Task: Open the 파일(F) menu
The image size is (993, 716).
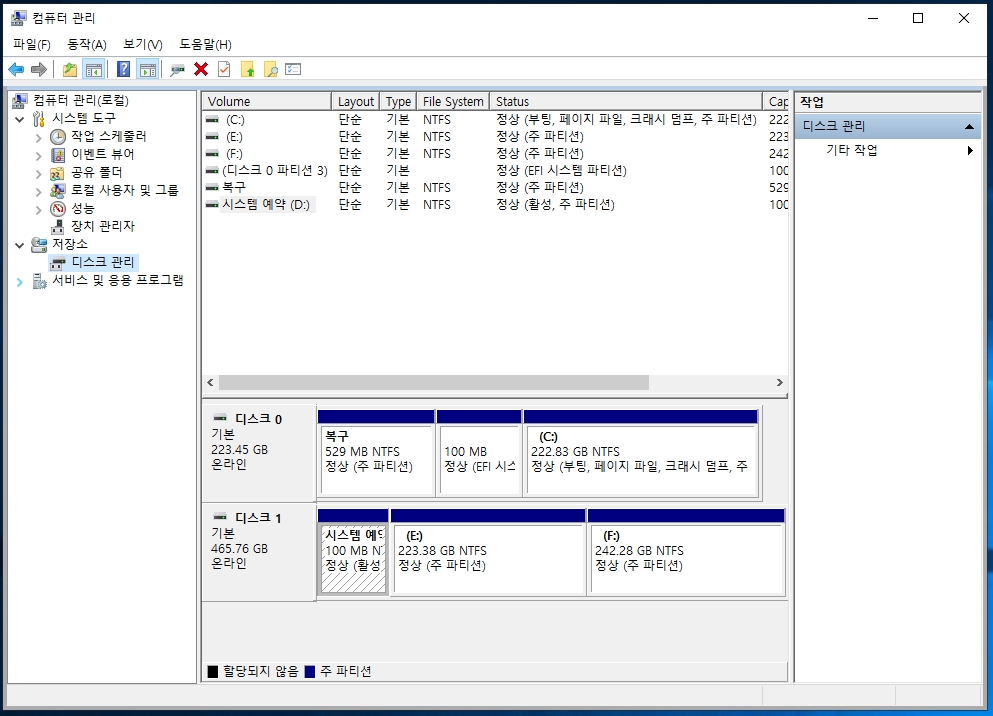Action: [32, 44]
